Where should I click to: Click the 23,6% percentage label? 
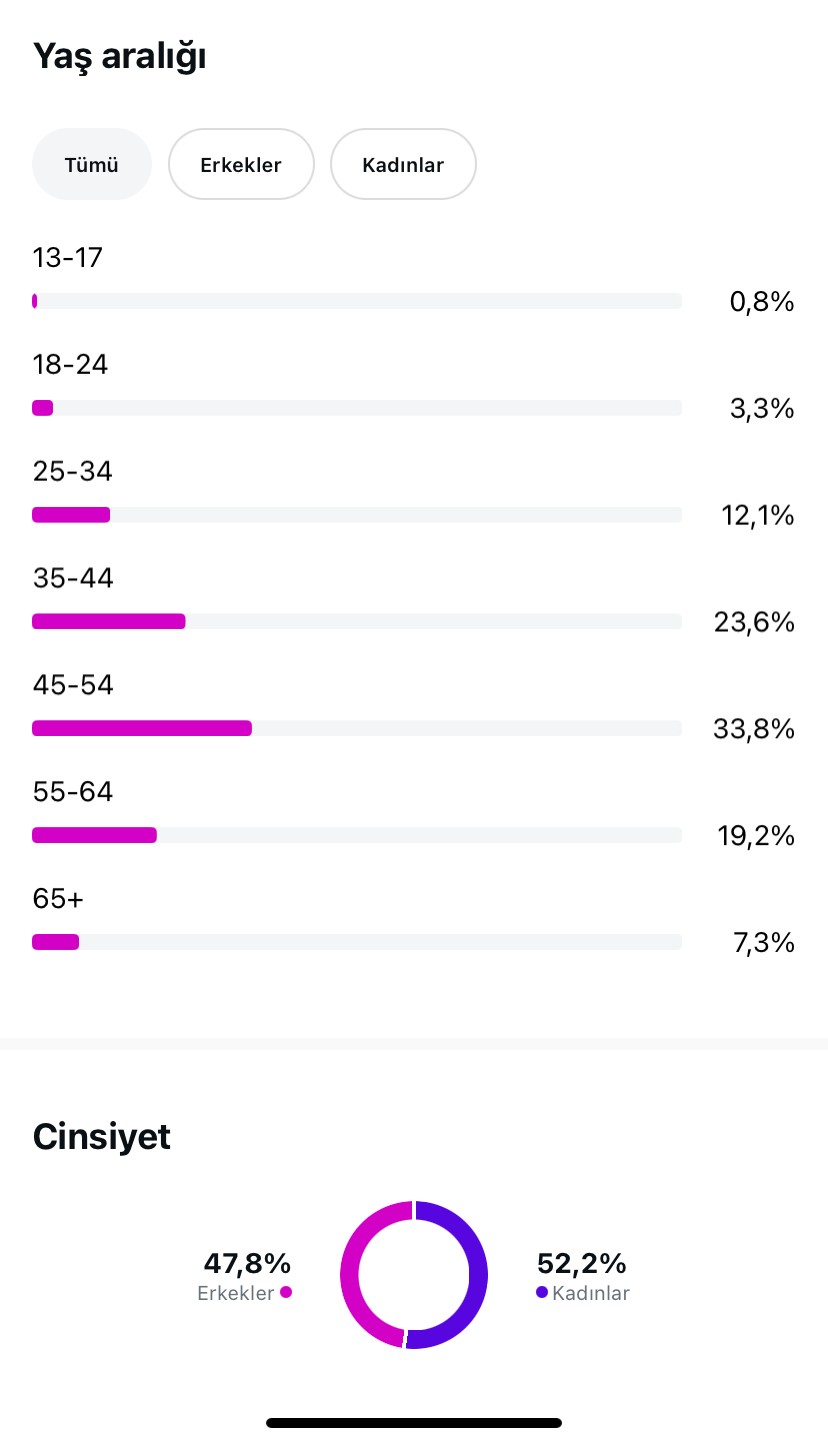coord(754,622)
